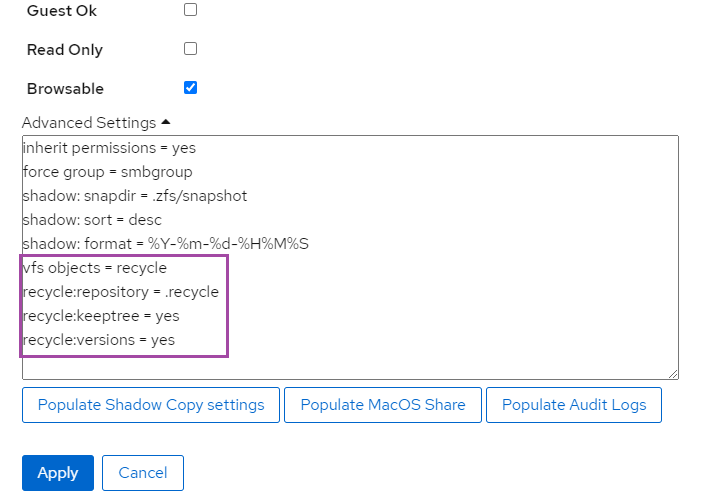
Task: Apply the share settings
Action: [x=58, y=473]
